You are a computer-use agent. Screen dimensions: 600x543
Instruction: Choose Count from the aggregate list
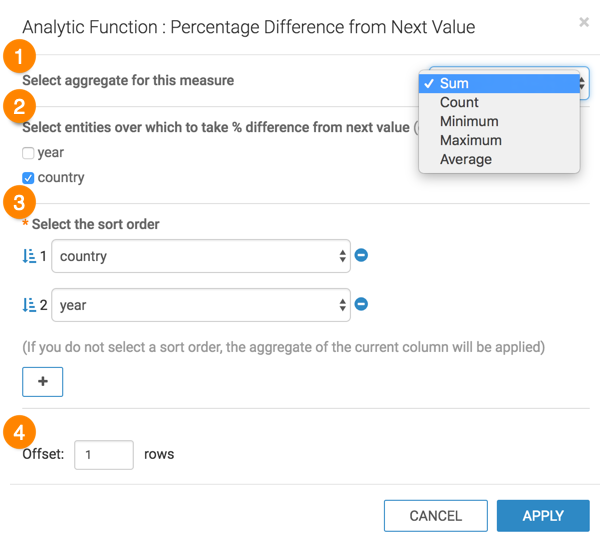tap(459, 102)
